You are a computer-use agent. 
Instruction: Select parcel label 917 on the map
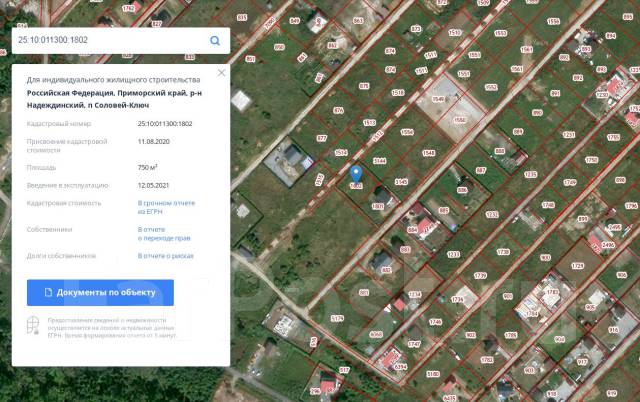582,362
